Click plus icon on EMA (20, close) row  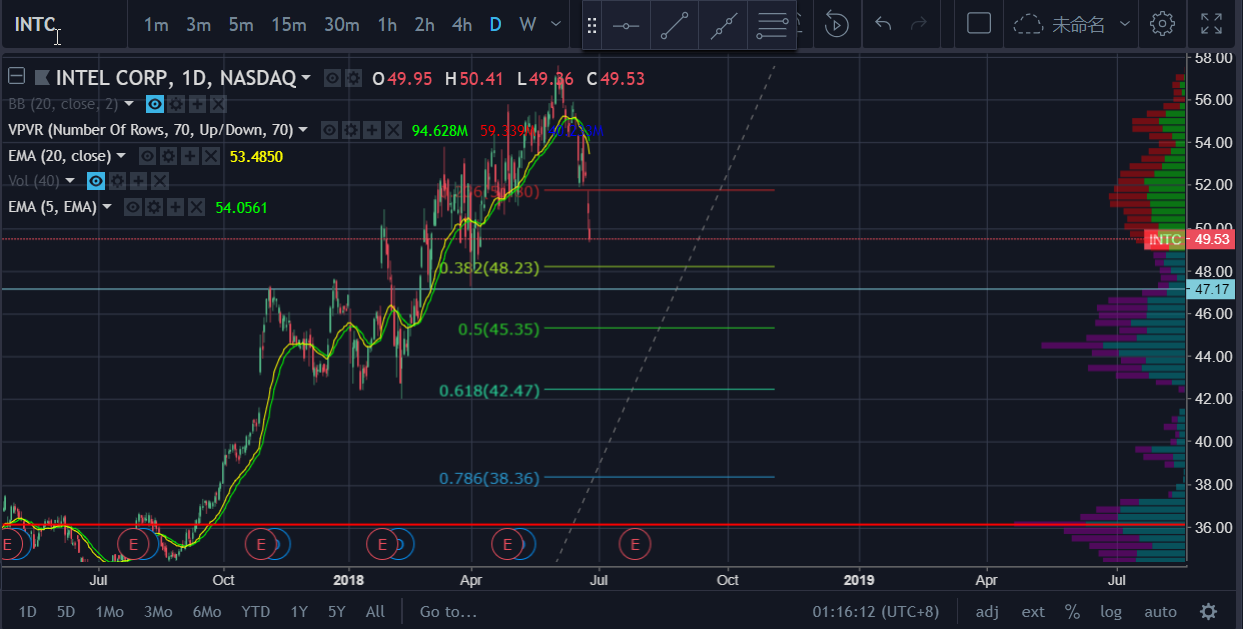pyautogui.click(x=189, y=156)
